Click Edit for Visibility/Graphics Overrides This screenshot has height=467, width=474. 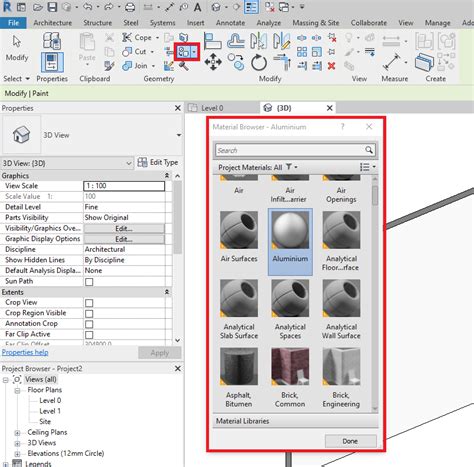pyautogui.click(x=124, y=229)
